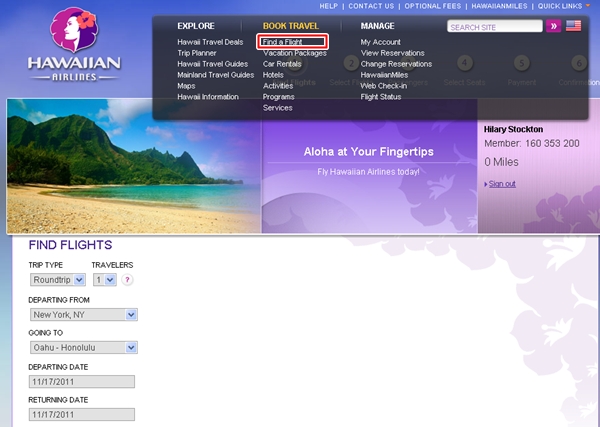Open HawaiianMiles under Manage

pyautogui.click(x=384, y=75)
